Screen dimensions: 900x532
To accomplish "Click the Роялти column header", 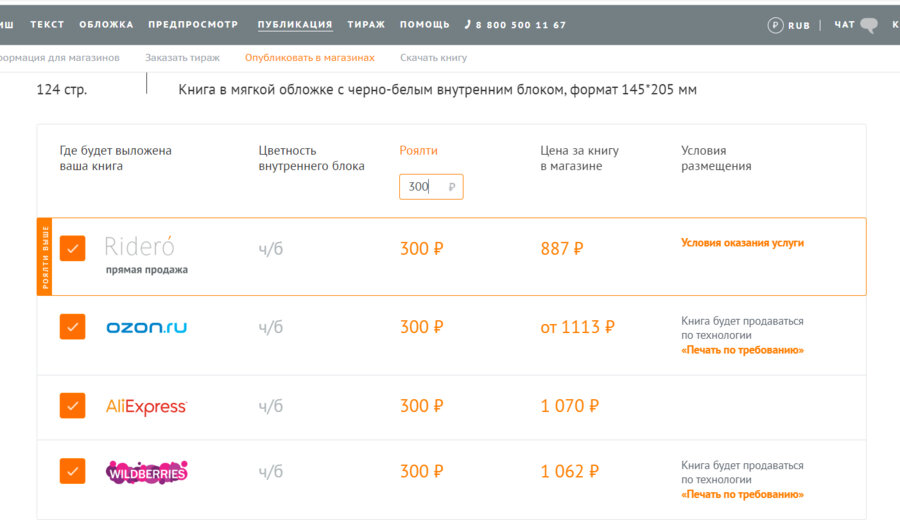I will [x=418, y=150].
